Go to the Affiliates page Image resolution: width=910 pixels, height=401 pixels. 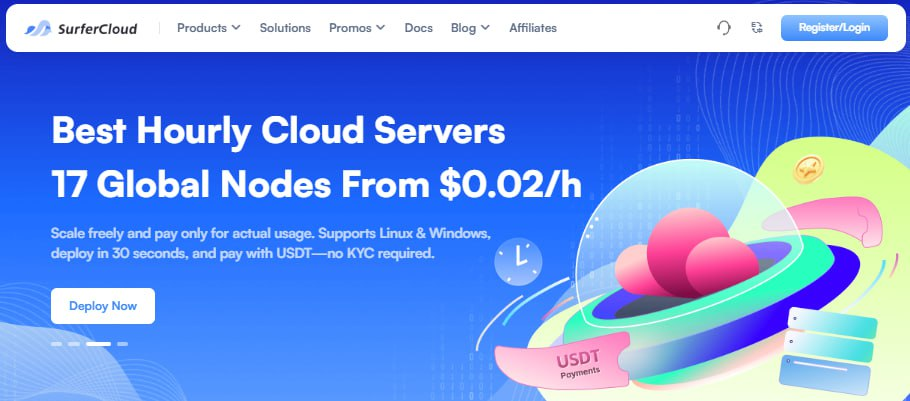533,28
